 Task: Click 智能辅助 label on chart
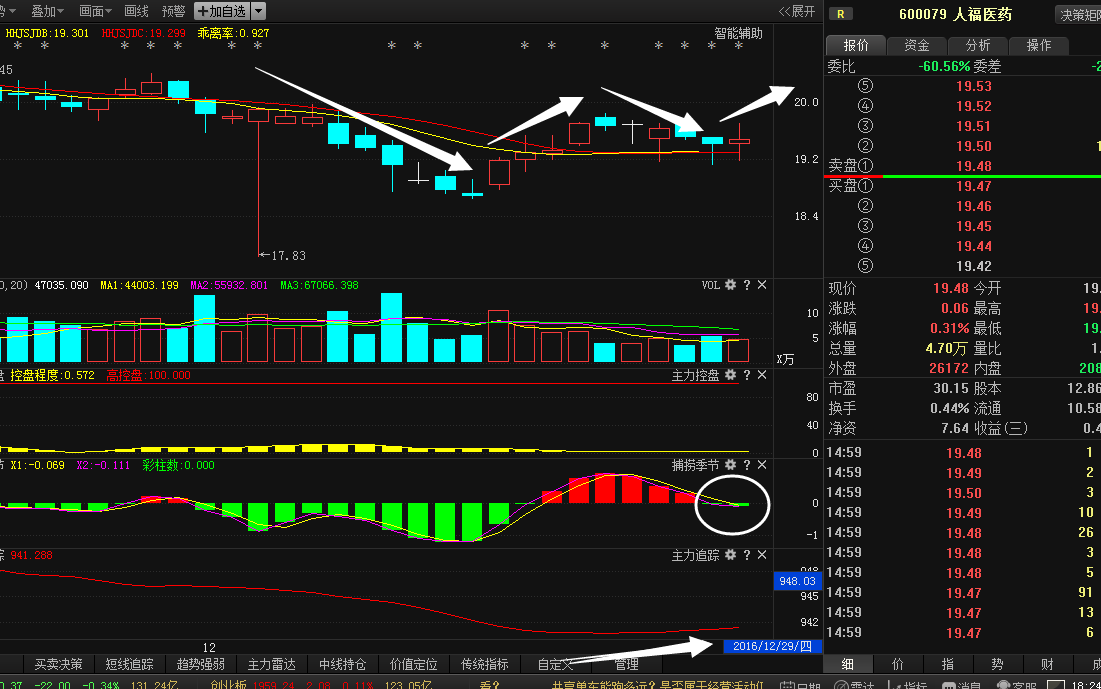click(738, 33)
